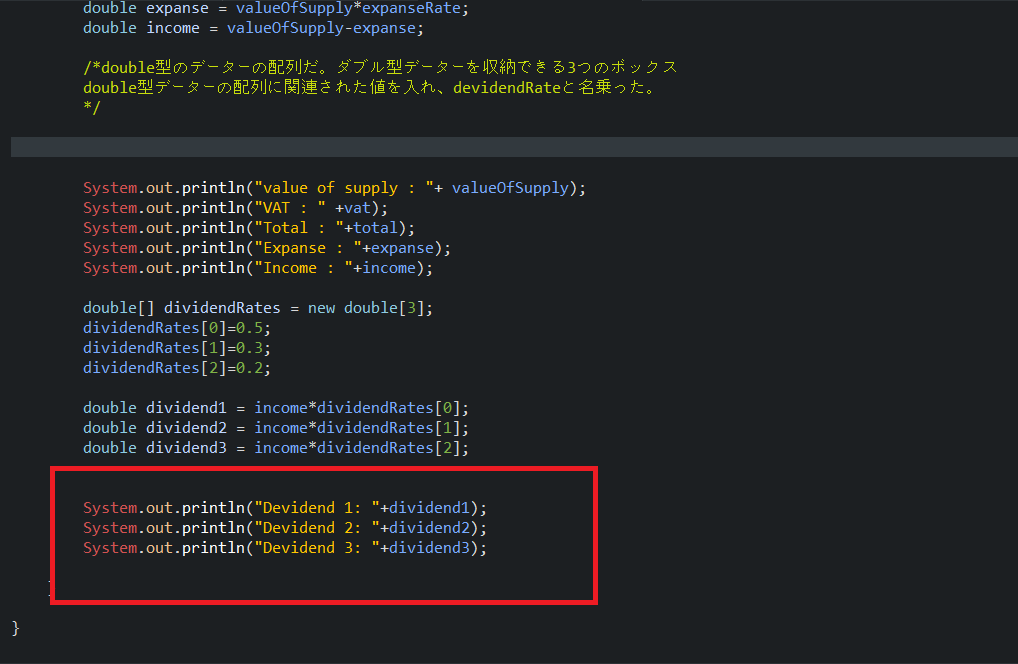Click the println line printing 'Total : '
The height and width of the screenshot is (664, 1018).
click(x=249, y=228)
